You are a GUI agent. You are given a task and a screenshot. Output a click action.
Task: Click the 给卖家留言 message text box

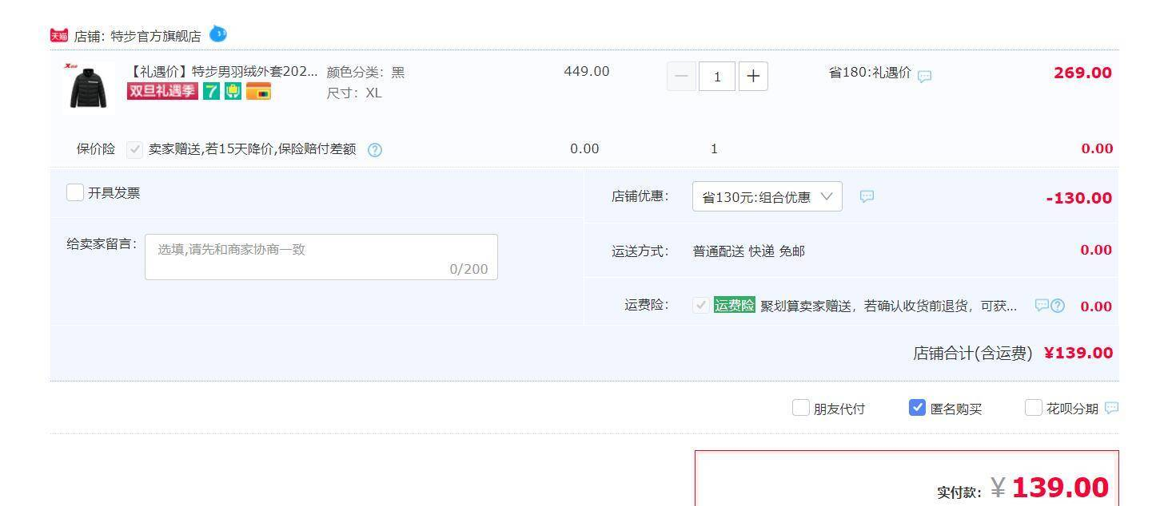tap(321, 257)
